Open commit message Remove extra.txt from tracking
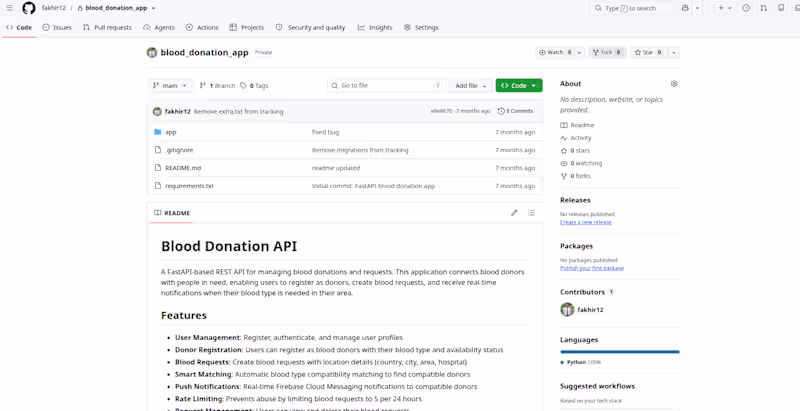800x411 pixels. 238,111
